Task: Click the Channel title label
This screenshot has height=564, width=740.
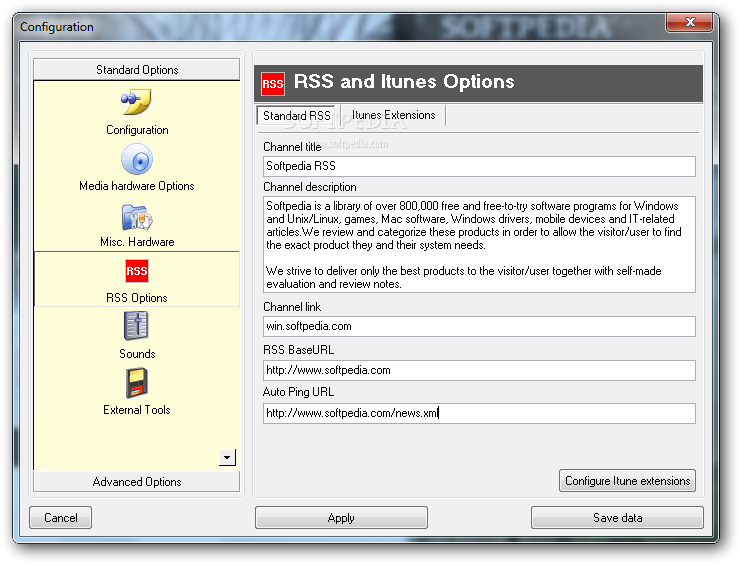Action: (292, 147)
